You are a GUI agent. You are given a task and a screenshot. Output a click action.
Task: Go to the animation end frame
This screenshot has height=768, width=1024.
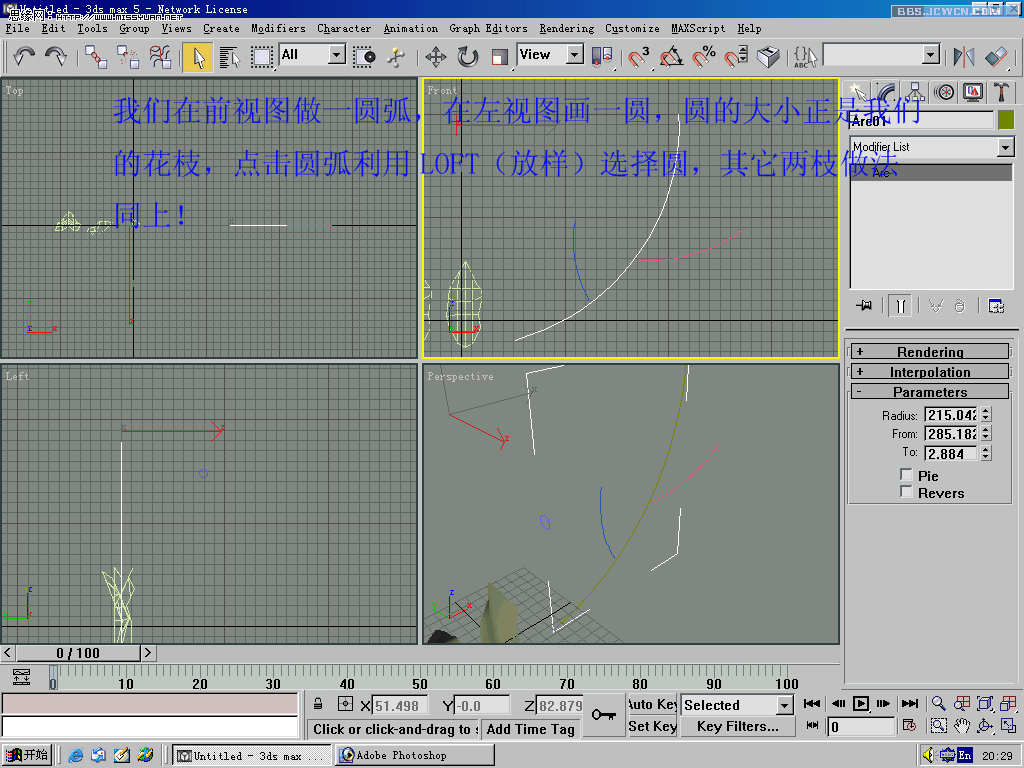(909, 703)
